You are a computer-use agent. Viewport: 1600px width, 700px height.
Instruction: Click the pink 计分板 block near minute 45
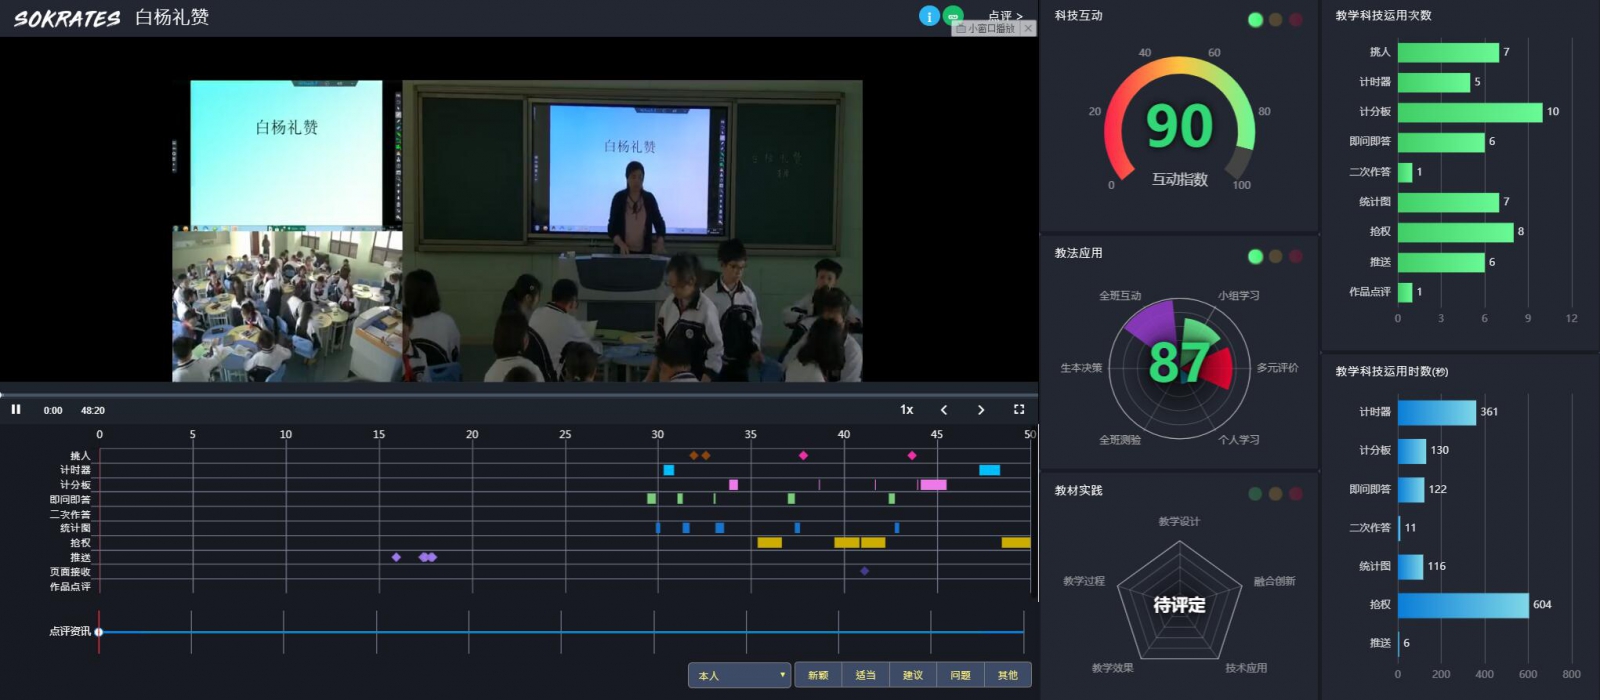pyautogui.click(x=934, y=485)
